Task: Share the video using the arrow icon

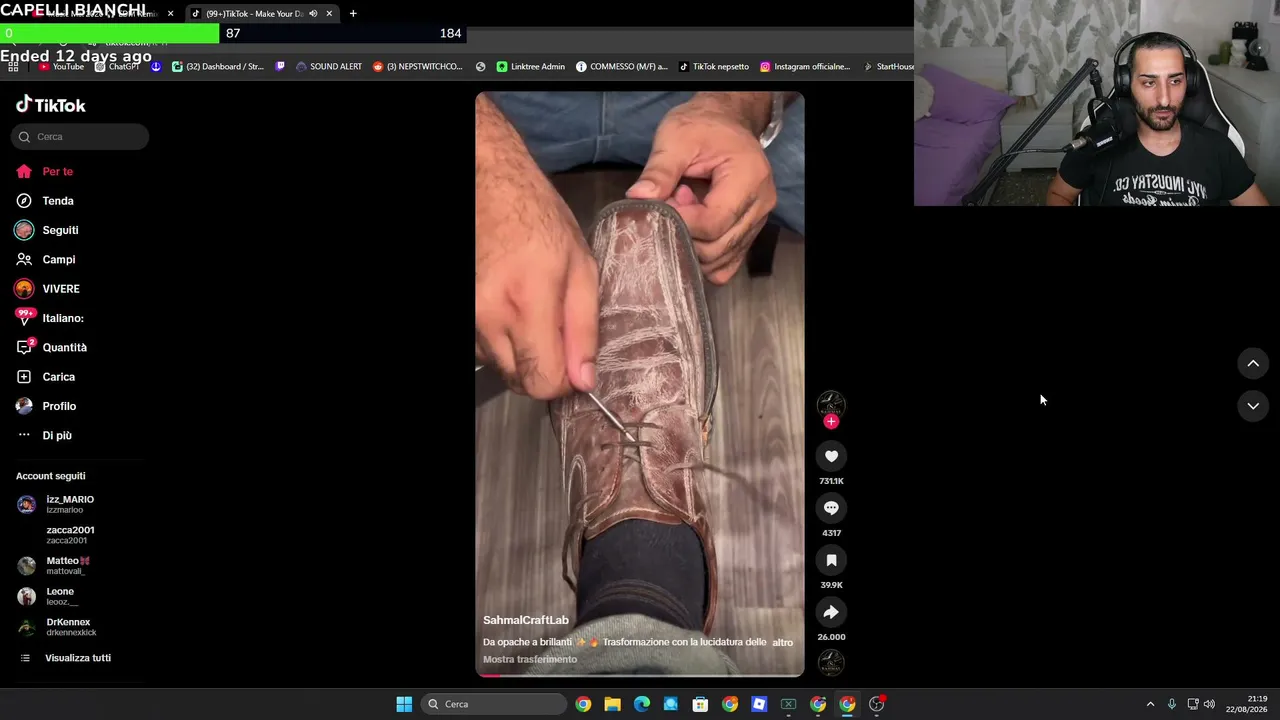Action: pyautogui.click(x=831, y=612)
